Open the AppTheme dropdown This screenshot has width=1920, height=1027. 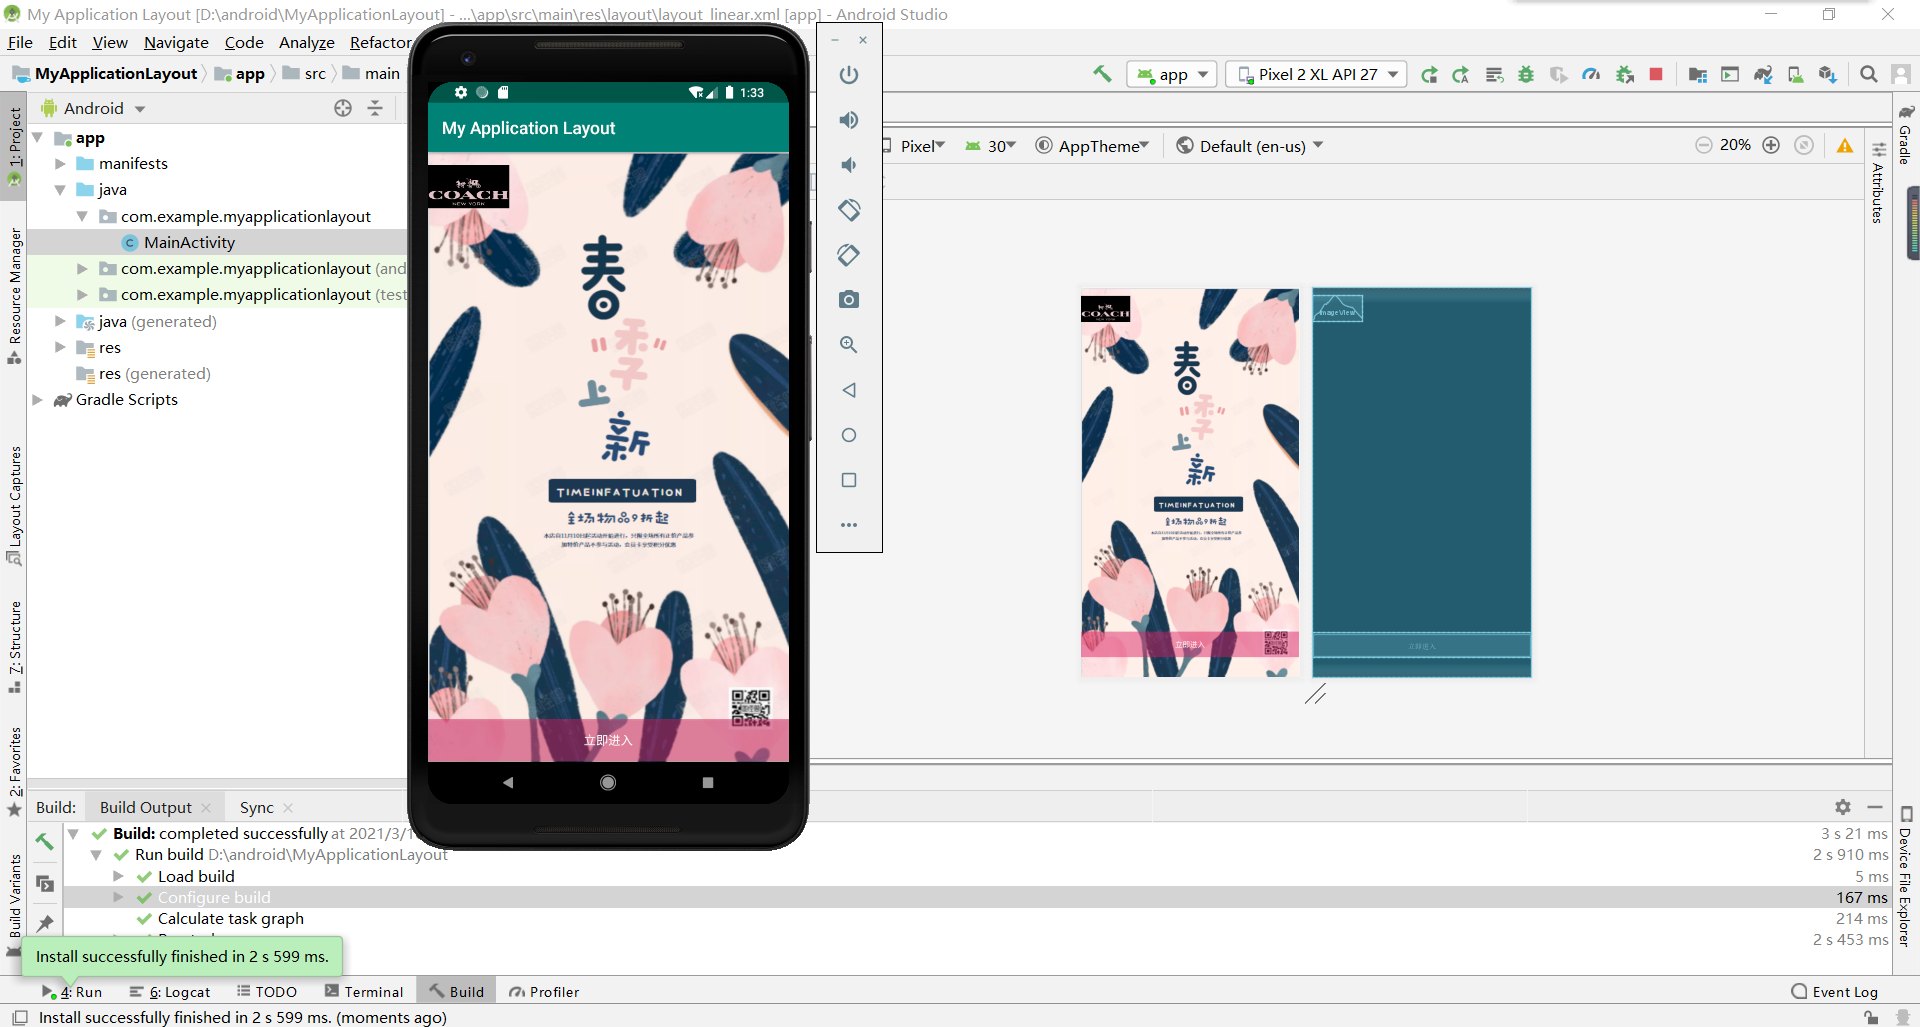(x=1093, y=146)
